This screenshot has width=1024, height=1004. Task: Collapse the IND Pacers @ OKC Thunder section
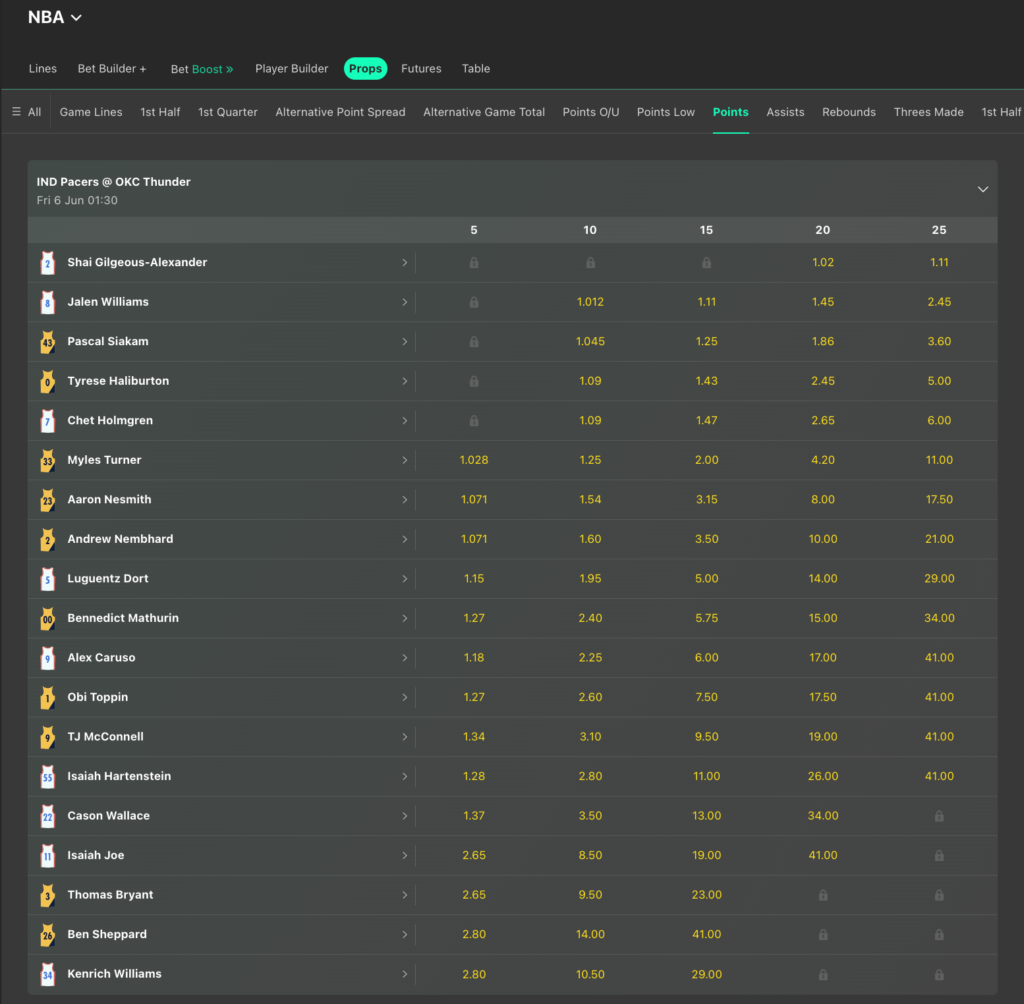tap(982, 189)
